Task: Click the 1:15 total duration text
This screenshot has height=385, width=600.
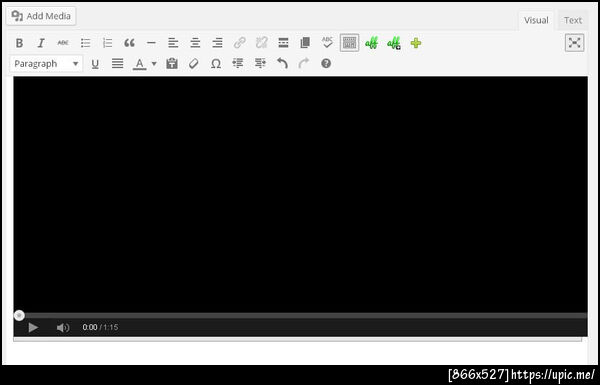Action: (x=111, y=328)
